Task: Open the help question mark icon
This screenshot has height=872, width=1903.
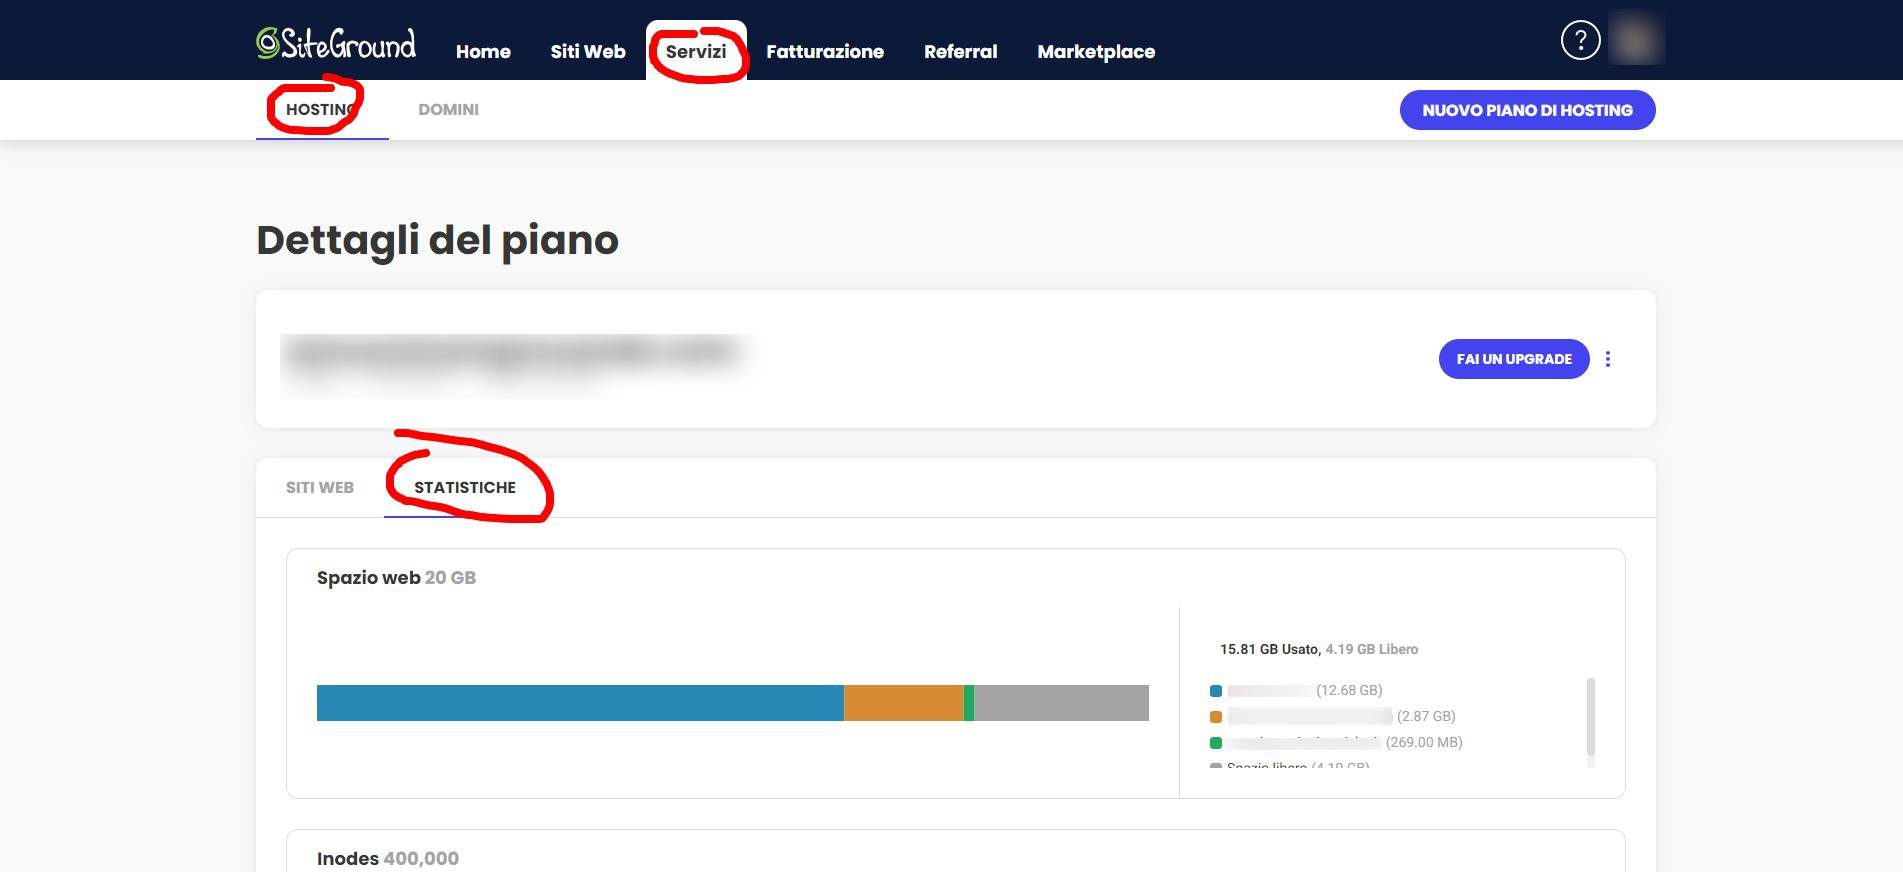Action: click(x=1580, y=41)
